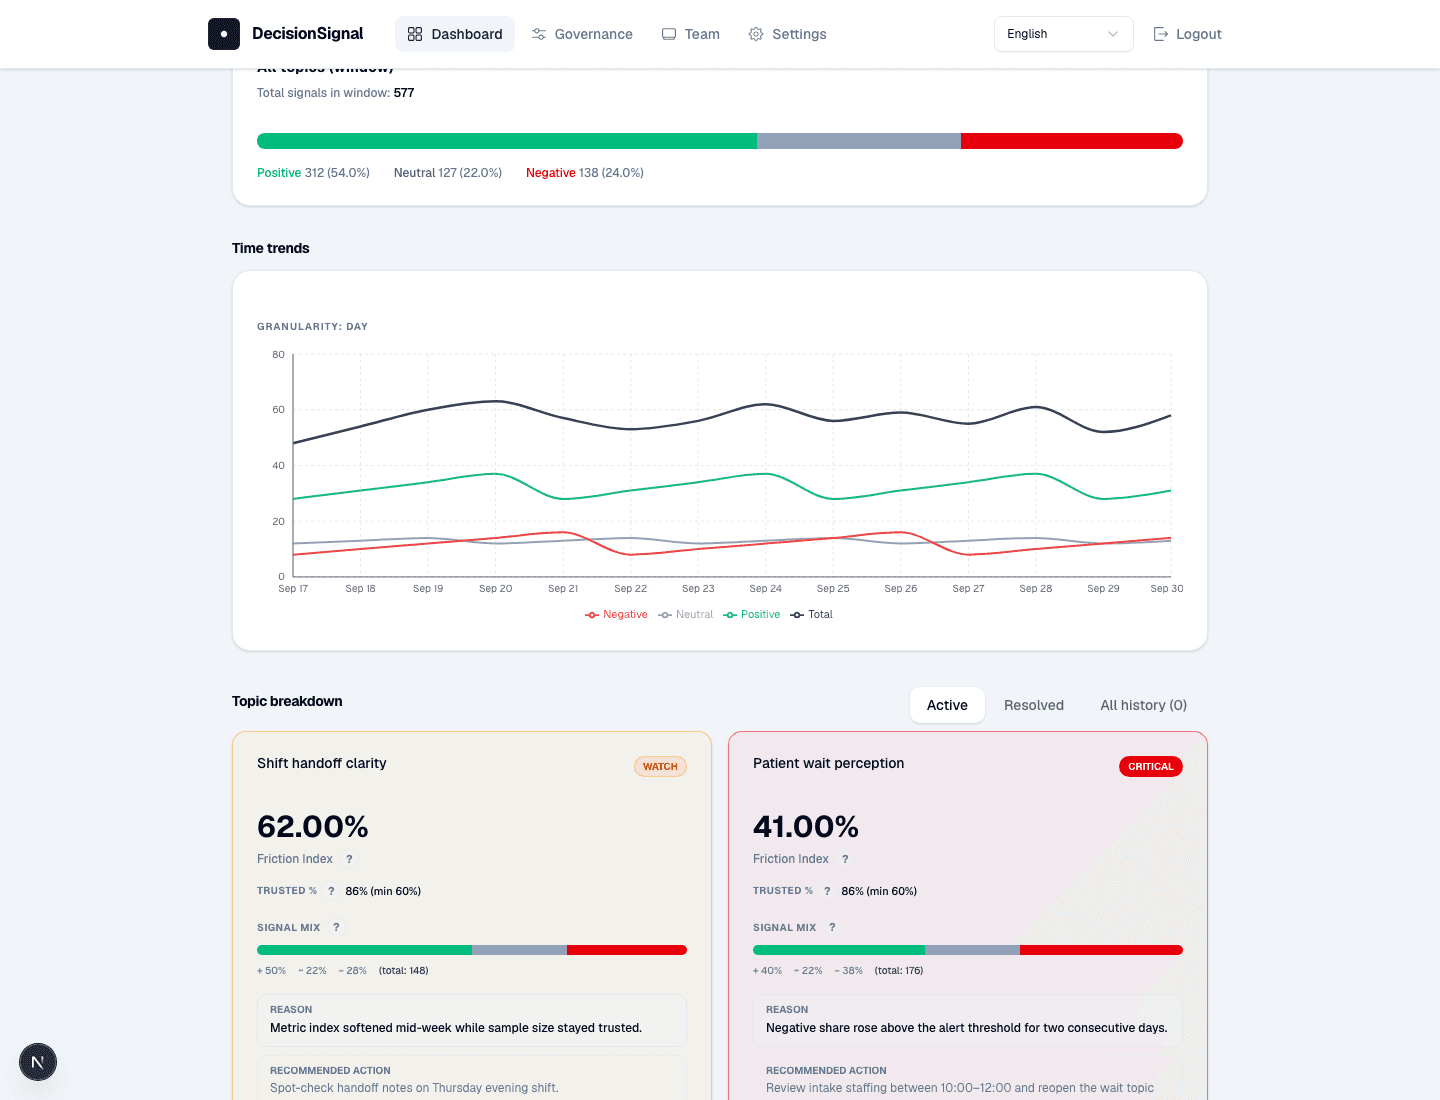1440x1100 pixels.
Task: Click the Shift handoff clarity card title
Action: tap(322, 763)
